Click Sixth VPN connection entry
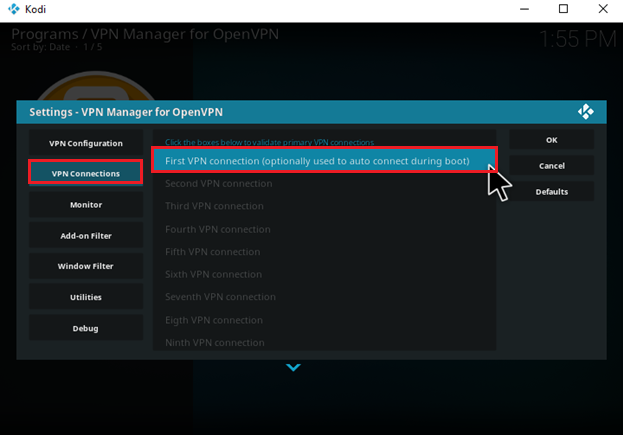 (324, 275)
